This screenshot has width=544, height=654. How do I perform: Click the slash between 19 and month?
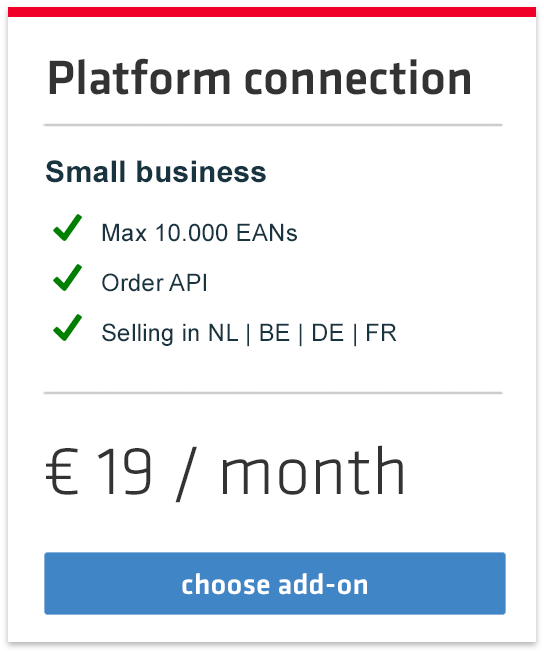[186, 474]
